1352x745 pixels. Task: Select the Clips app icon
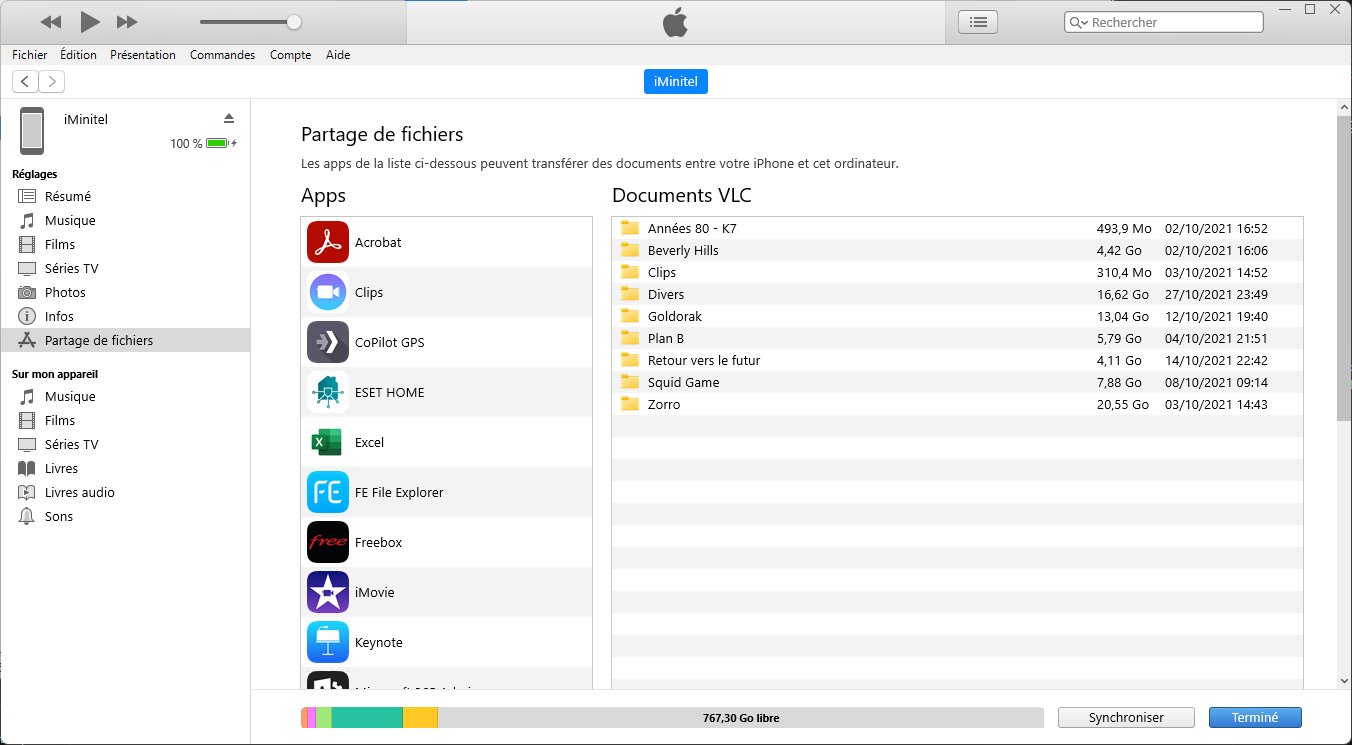pos(328,292)
